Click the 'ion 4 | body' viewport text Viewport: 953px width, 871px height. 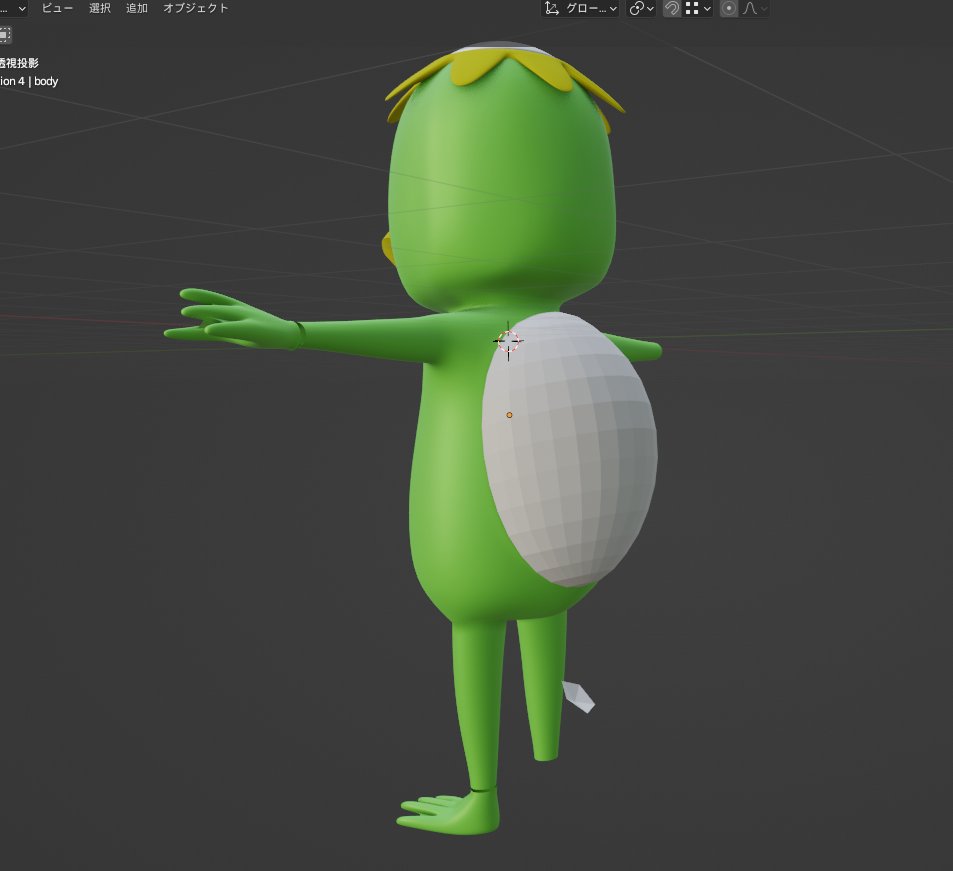[29, 81]
